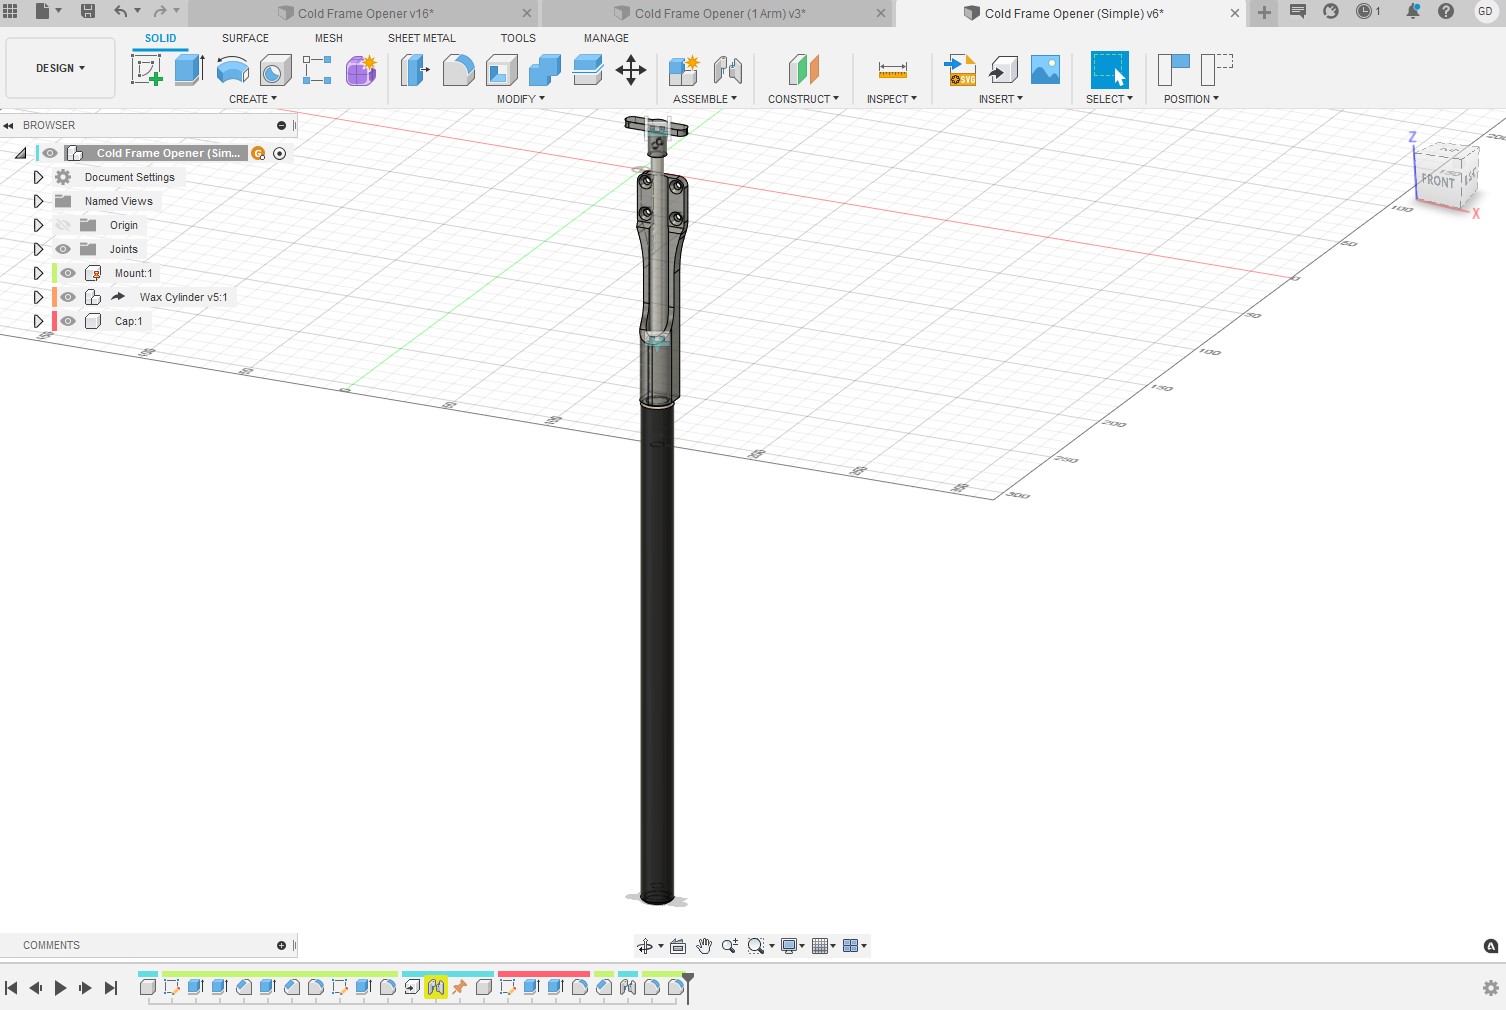Select the Offset Plane construct tool

pos(803,70)
